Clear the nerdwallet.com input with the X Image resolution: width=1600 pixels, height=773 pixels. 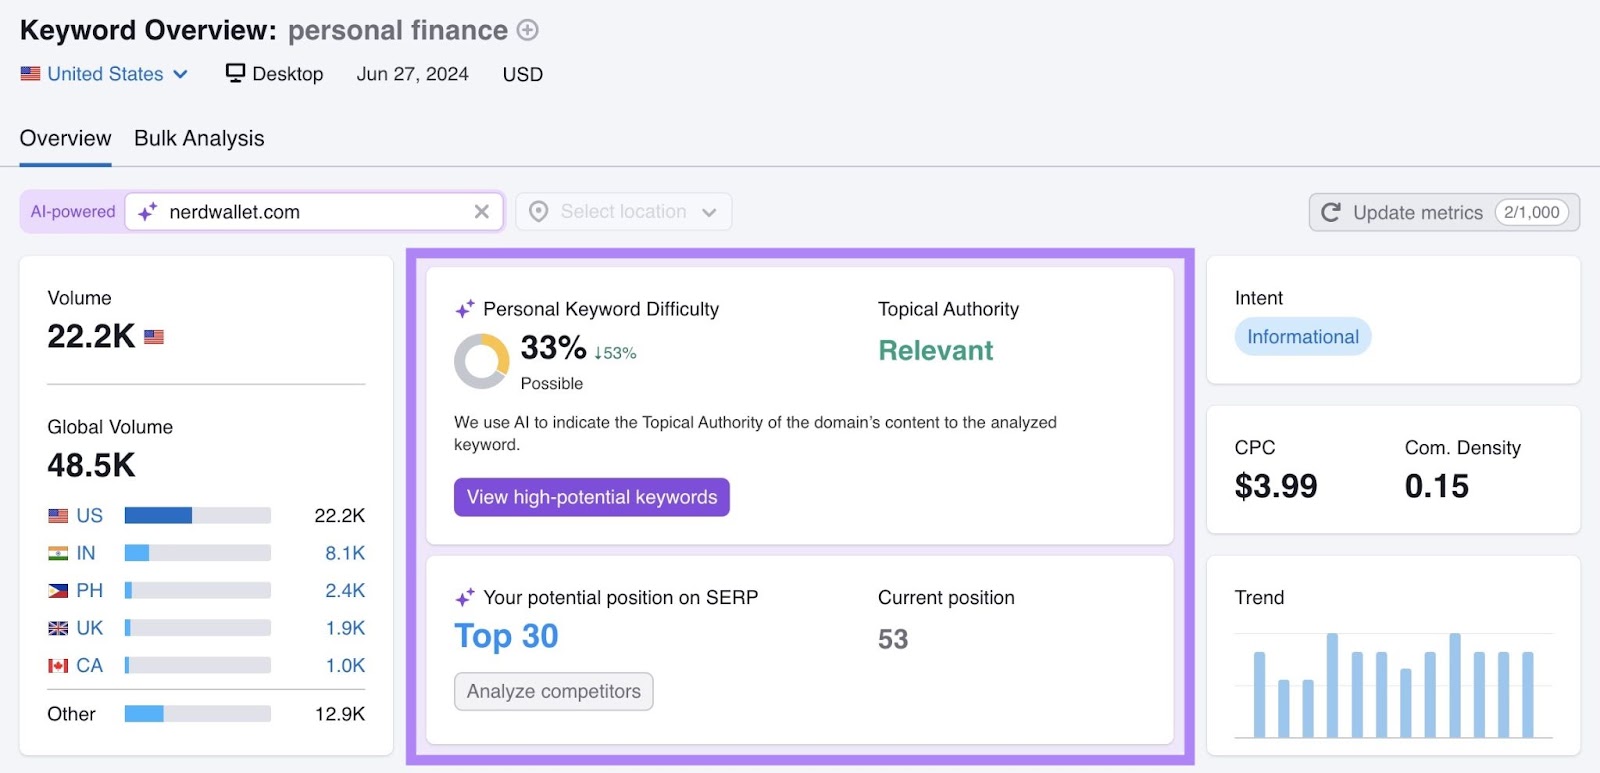pos(482,211)
